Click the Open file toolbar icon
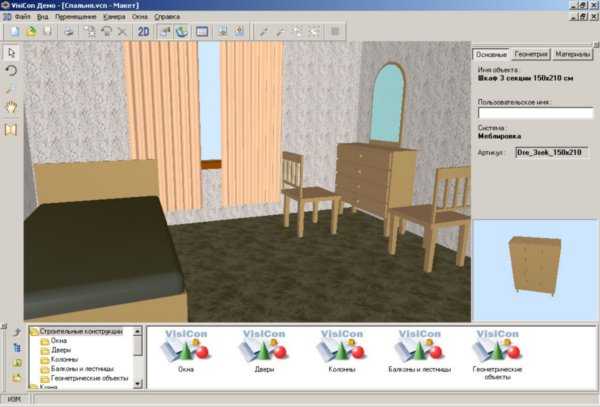 point(30,32)
